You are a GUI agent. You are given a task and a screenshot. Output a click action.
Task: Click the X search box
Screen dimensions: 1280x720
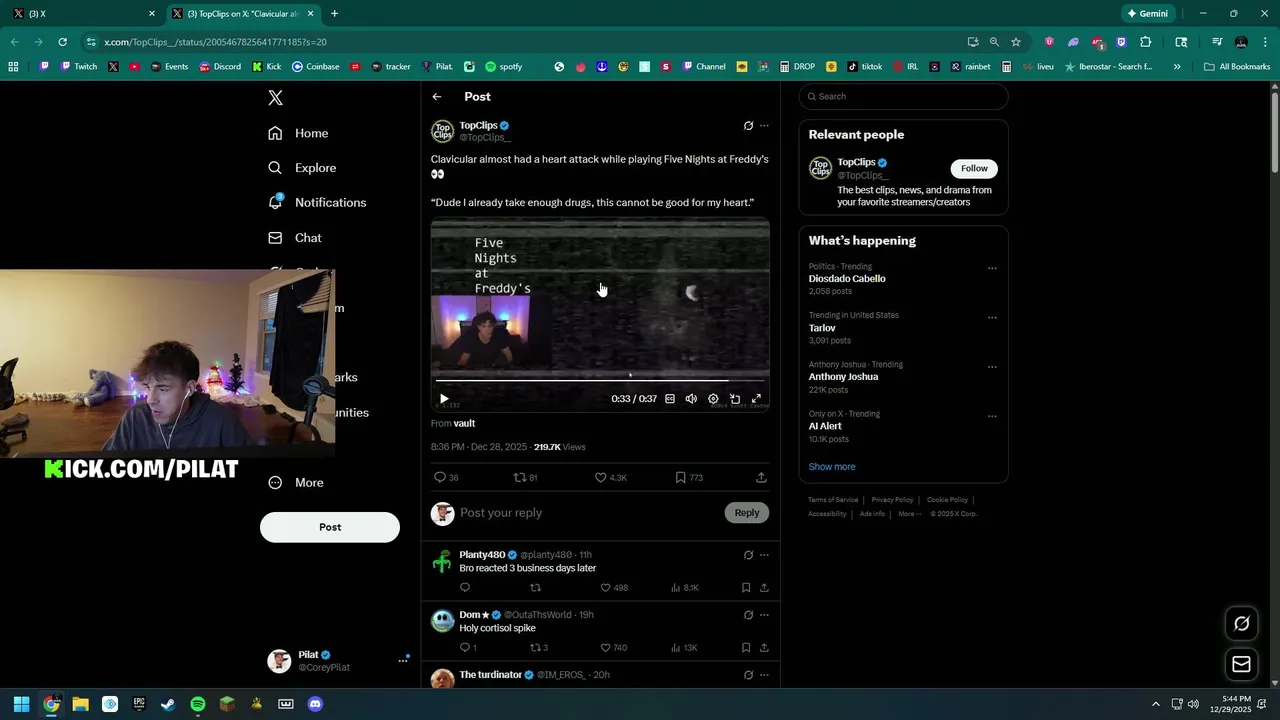(x=903, y=97)
